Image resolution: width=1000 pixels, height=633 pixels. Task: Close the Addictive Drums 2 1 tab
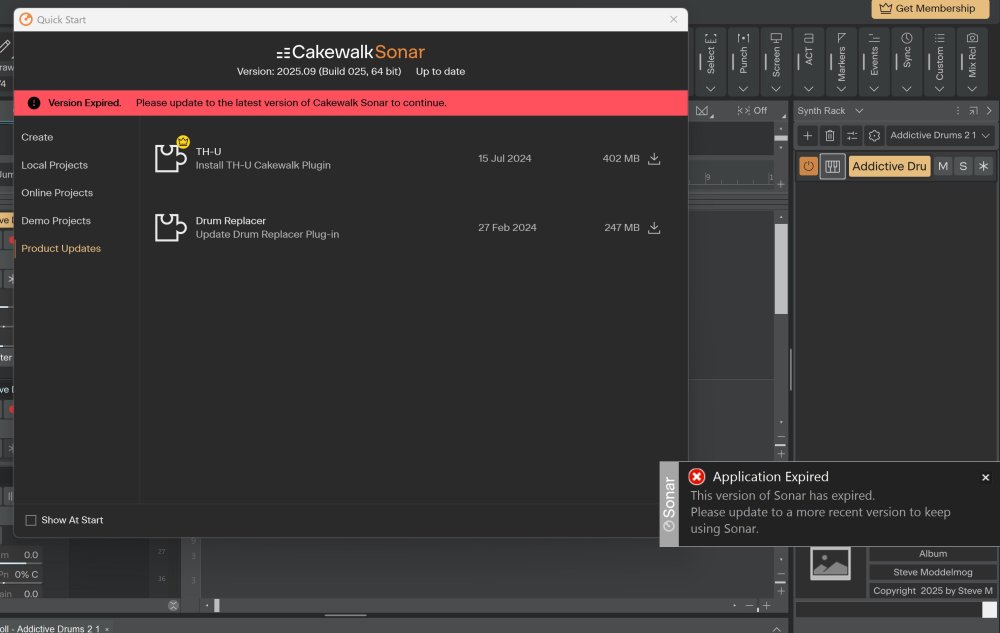click(x=107, y=629)
